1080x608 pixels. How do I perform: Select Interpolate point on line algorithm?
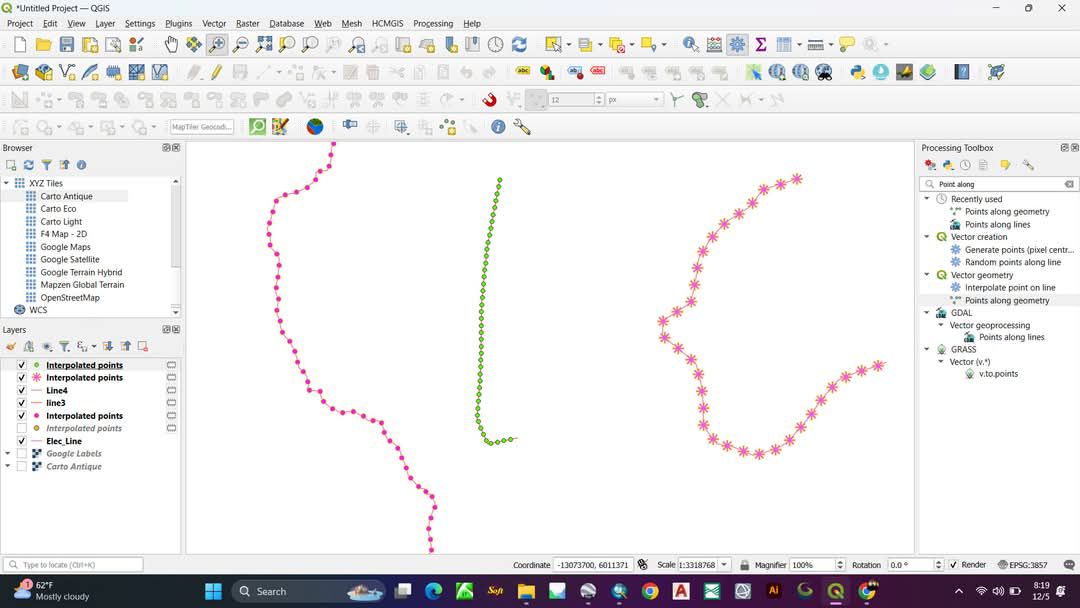coord(1010,288)
